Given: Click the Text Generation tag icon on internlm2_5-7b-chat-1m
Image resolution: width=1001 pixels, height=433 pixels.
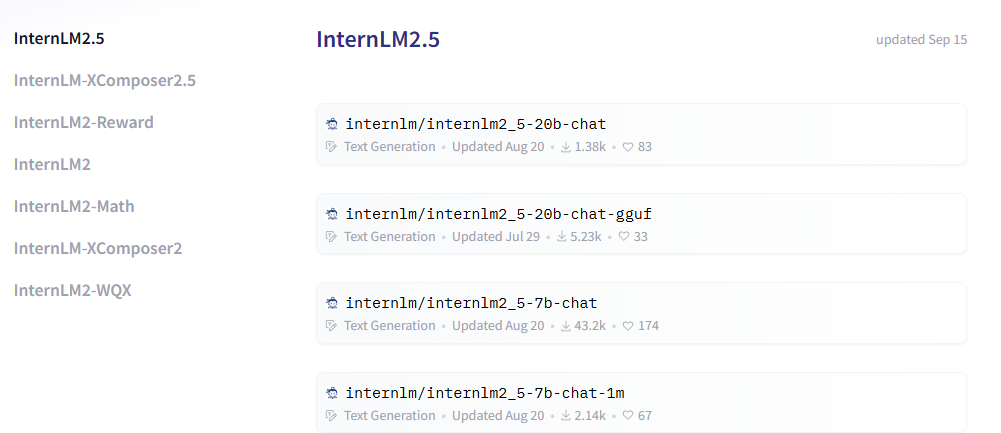Looking at the screenshot, I should coord(332,416).
